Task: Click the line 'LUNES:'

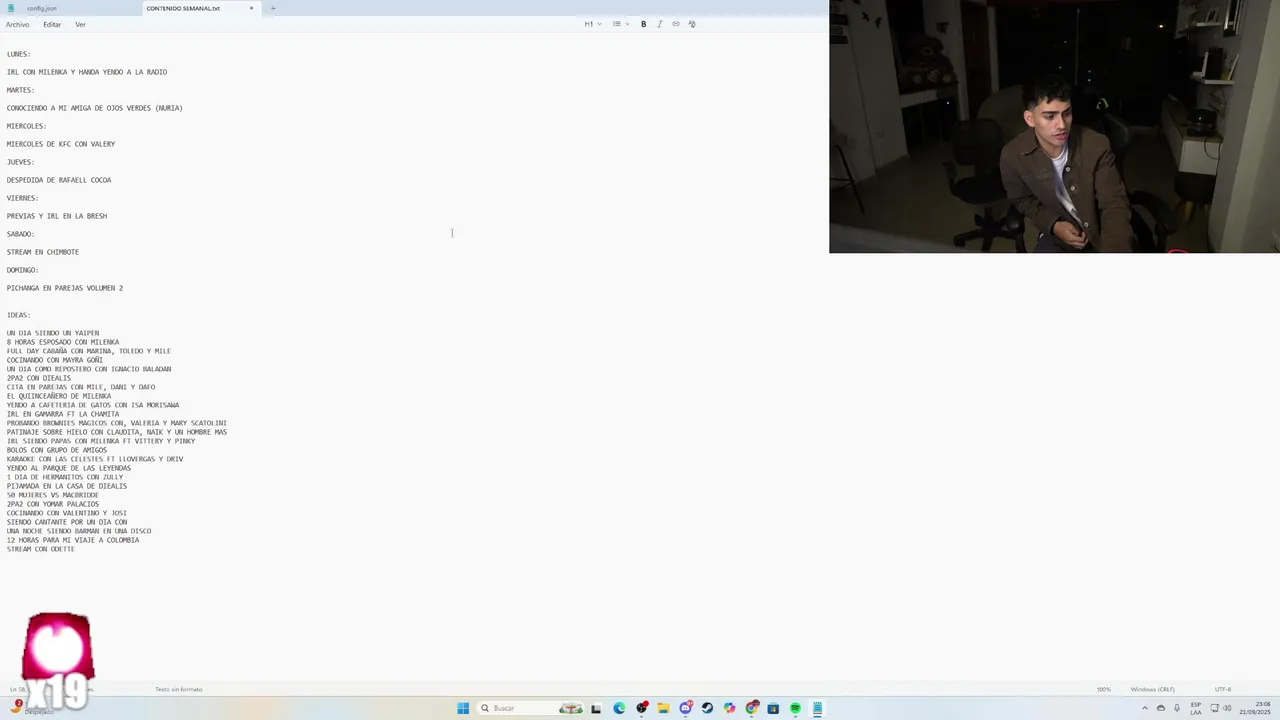Action: coord(19,54)
